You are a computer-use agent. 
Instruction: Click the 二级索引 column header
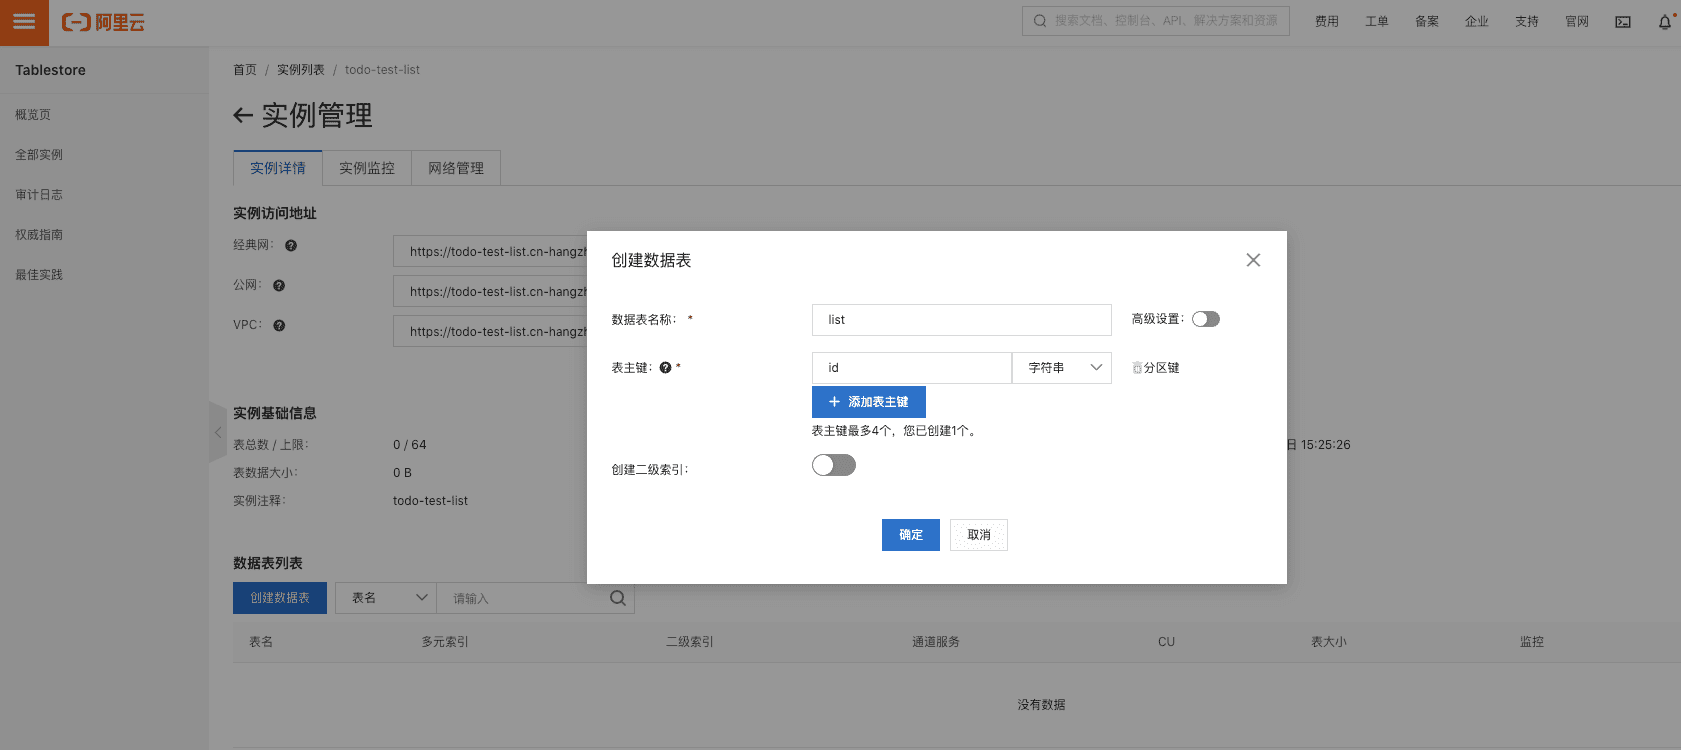pyautogui.click(x=690, y=642)
